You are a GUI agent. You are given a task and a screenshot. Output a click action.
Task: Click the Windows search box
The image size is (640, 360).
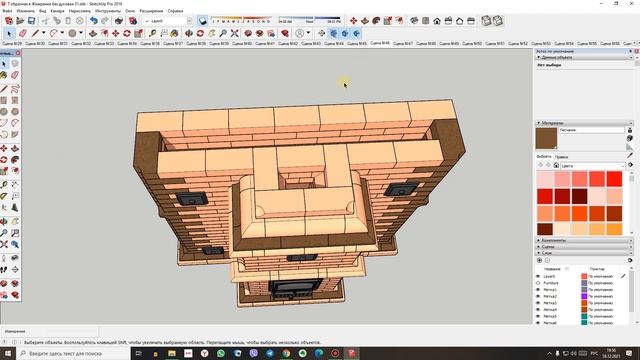click(73, 353)
